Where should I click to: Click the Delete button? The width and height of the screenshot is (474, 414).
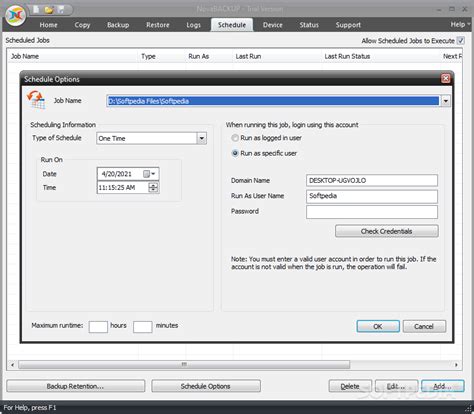[350, 386]
